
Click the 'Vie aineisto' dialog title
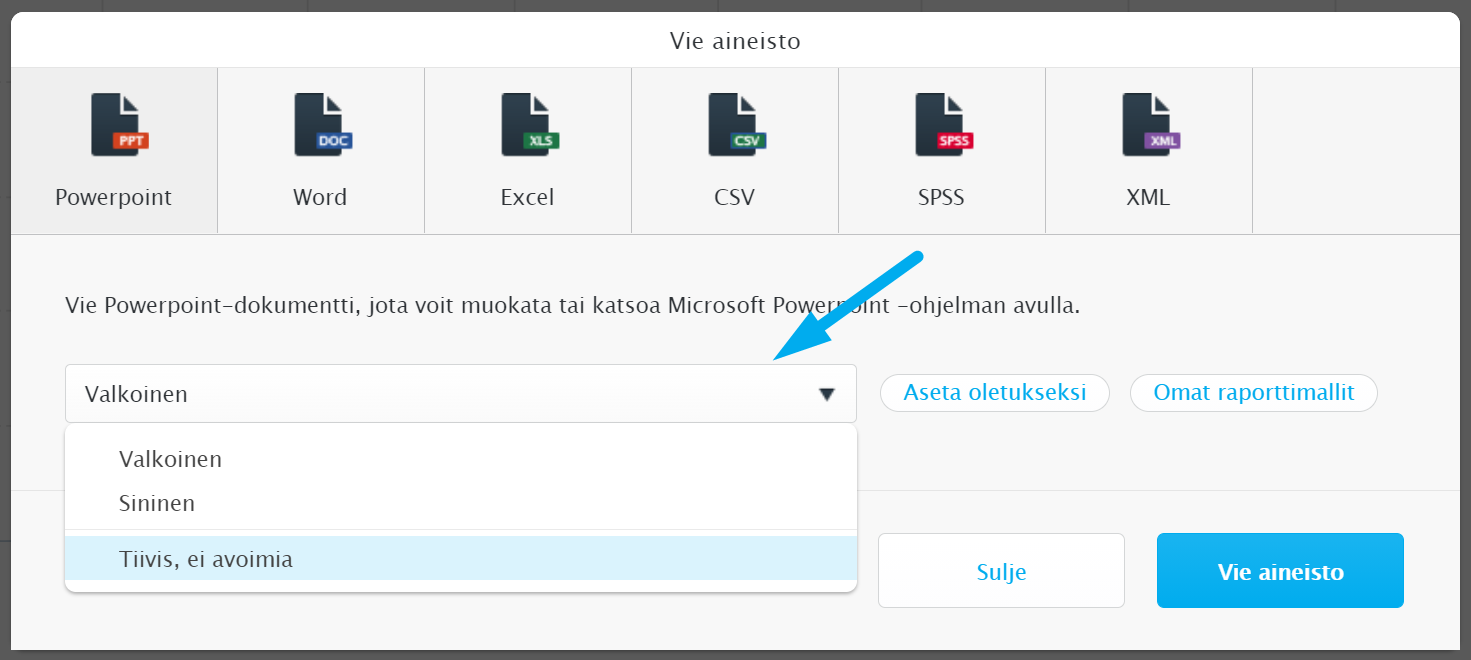[x=735, y=41]
